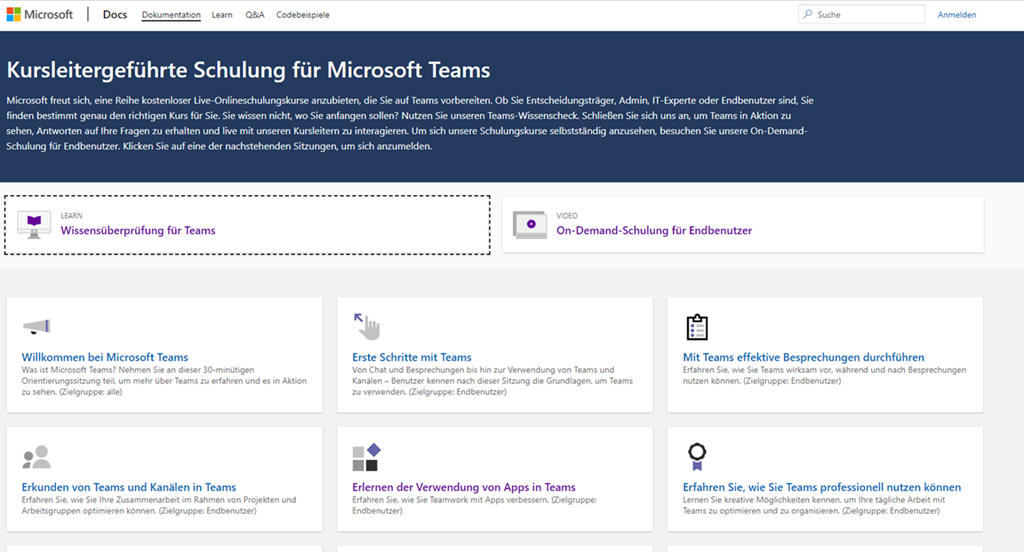Open the Docs home link
1024x552 pixels.
[115, 14]
